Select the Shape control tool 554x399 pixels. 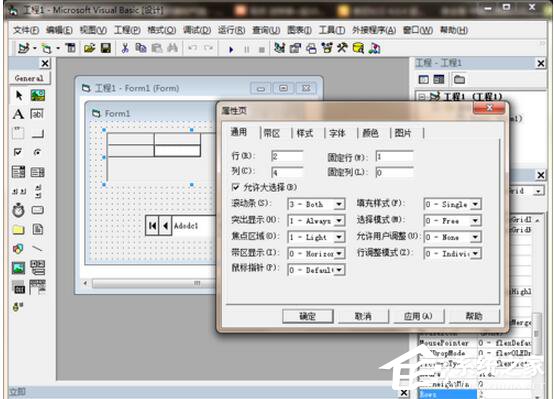(18, 248)
